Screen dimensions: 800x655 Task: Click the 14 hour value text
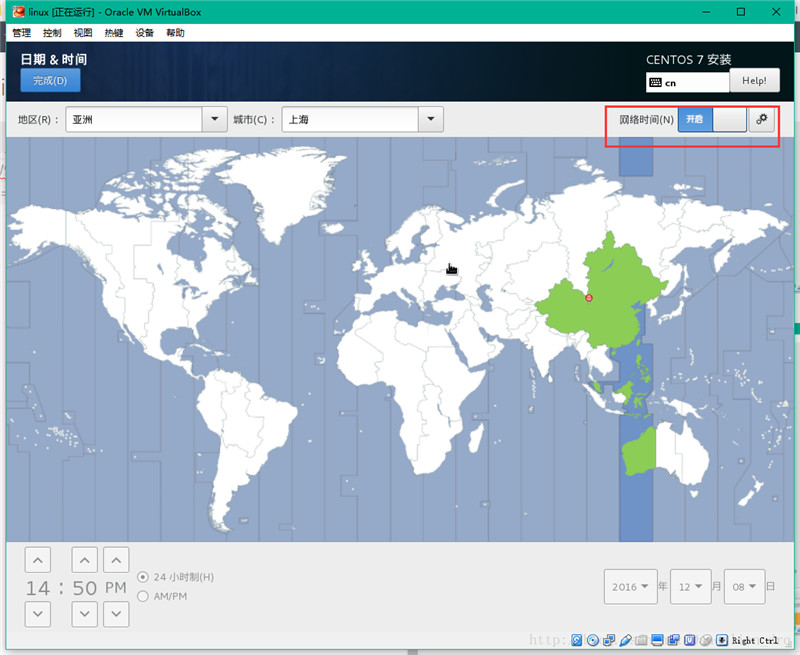[38, 588]
